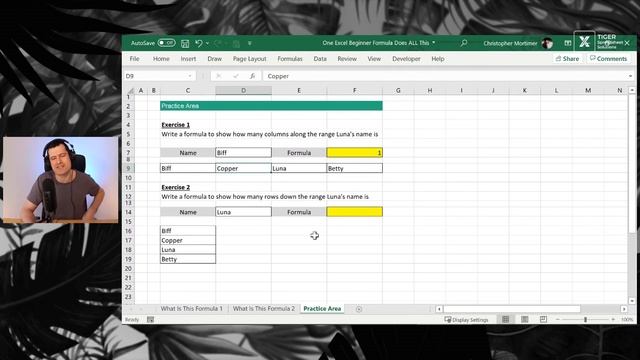This screenshot has height=360, width=640.
Task: Click the macro recording icon in status bar
Action: (150, 320)
